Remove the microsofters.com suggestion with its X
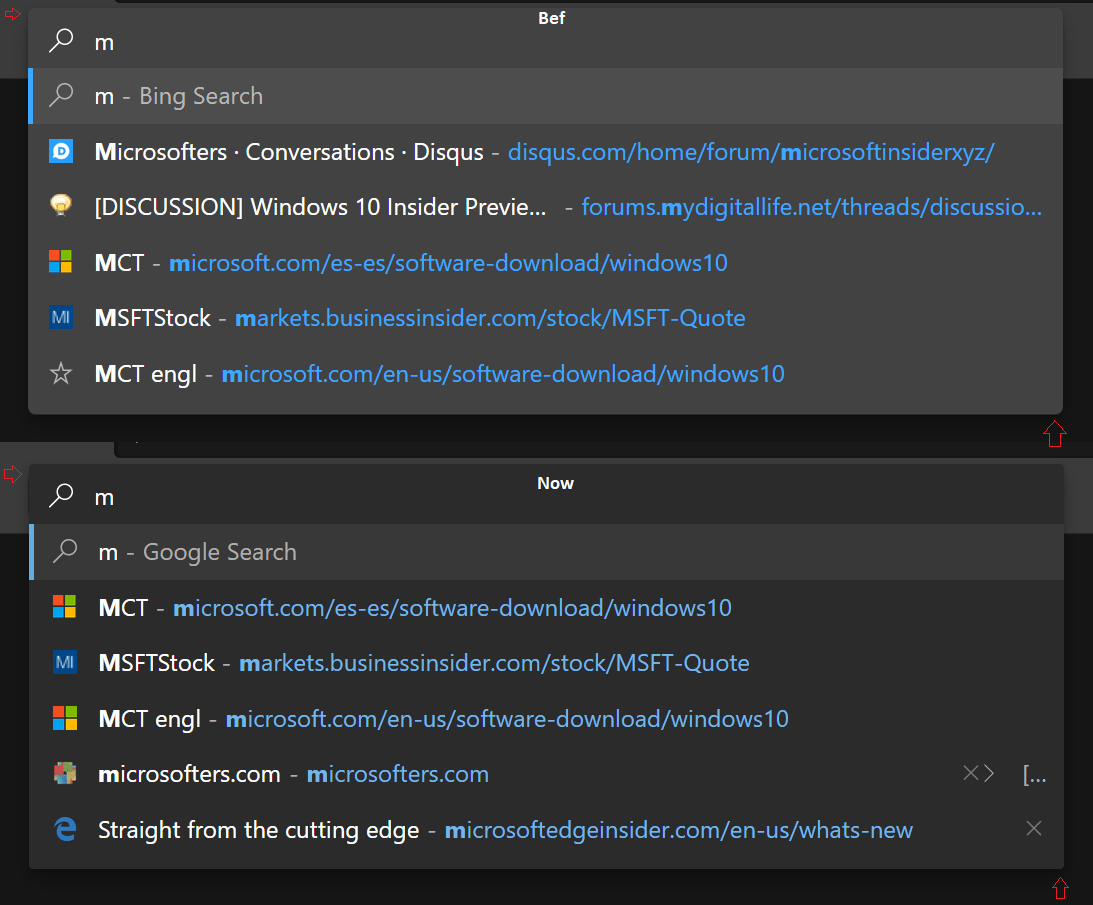The width and height of the screenshot is (1093, 905). click(970, 773)
